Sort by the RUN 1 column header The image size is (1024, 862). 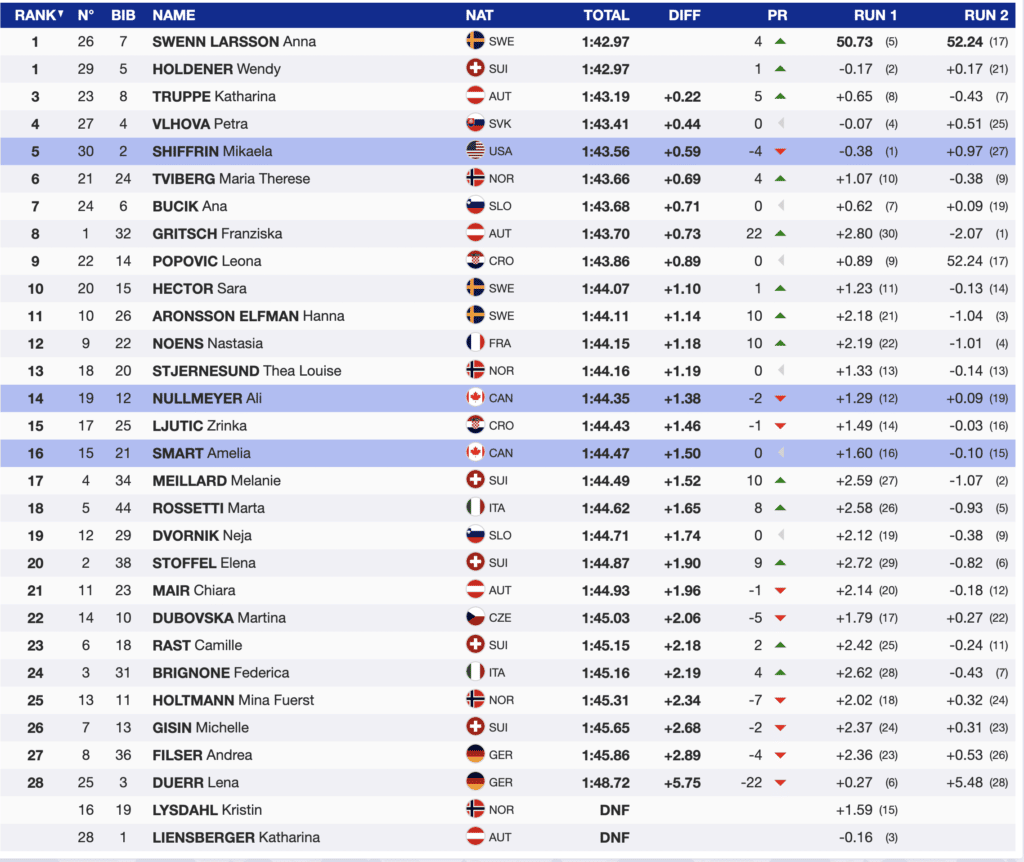875,15
